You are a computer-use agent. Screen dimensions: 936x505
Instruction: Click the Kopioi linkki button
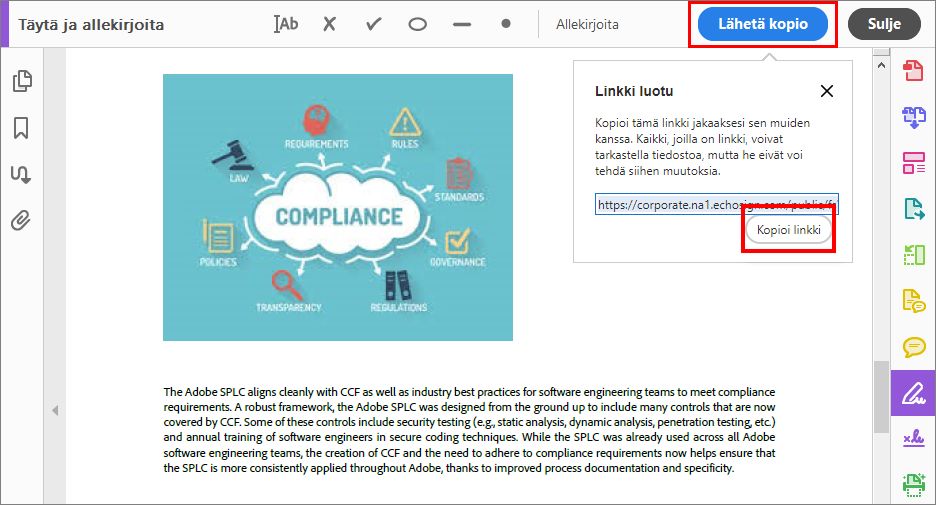click(x=789, y=230)
